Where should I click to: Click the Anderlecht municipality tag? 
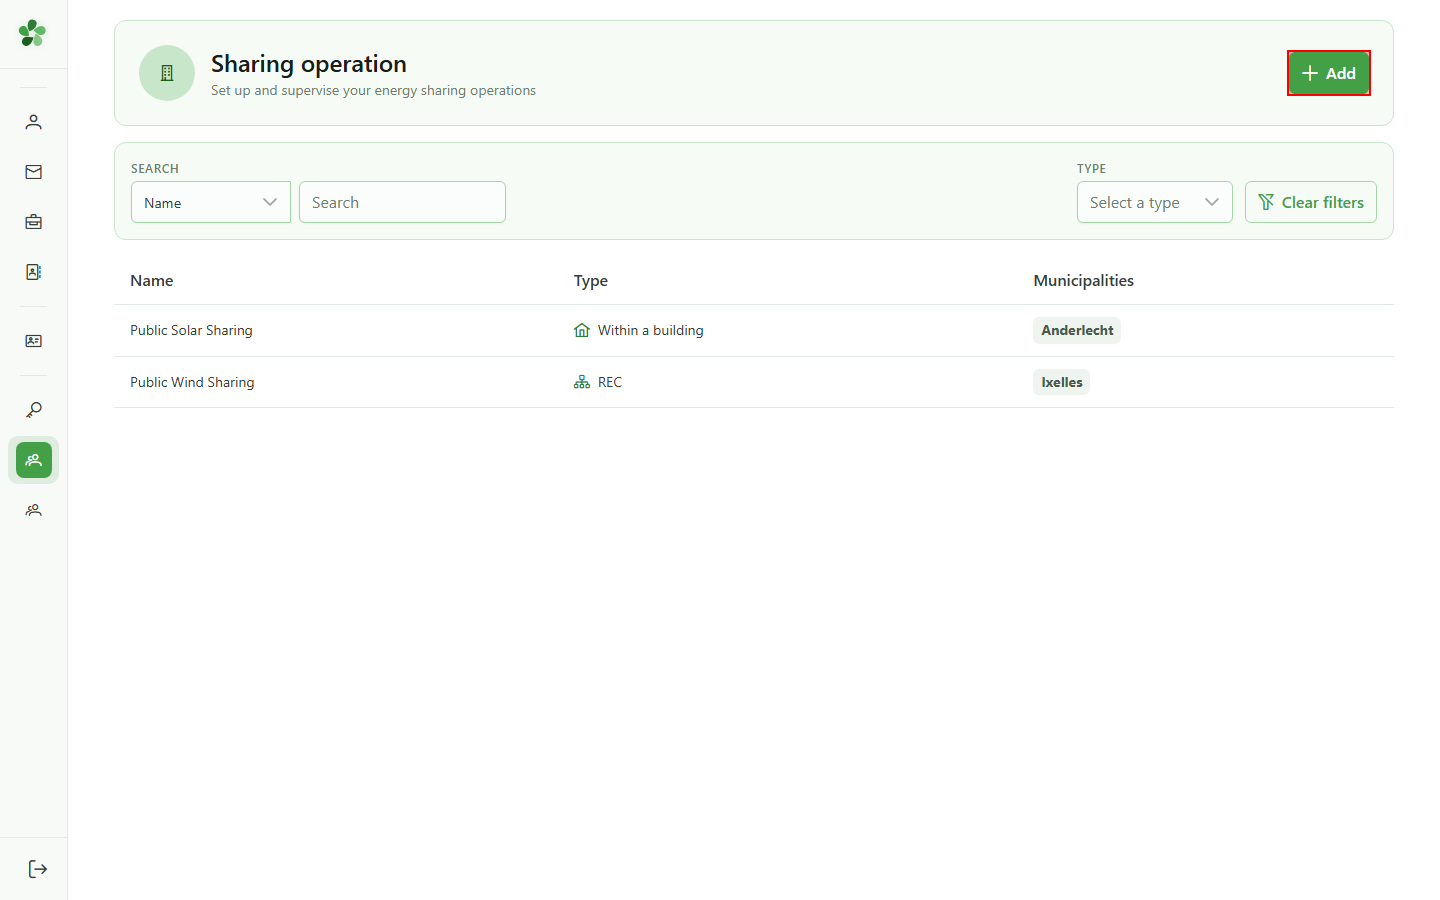1077,330
